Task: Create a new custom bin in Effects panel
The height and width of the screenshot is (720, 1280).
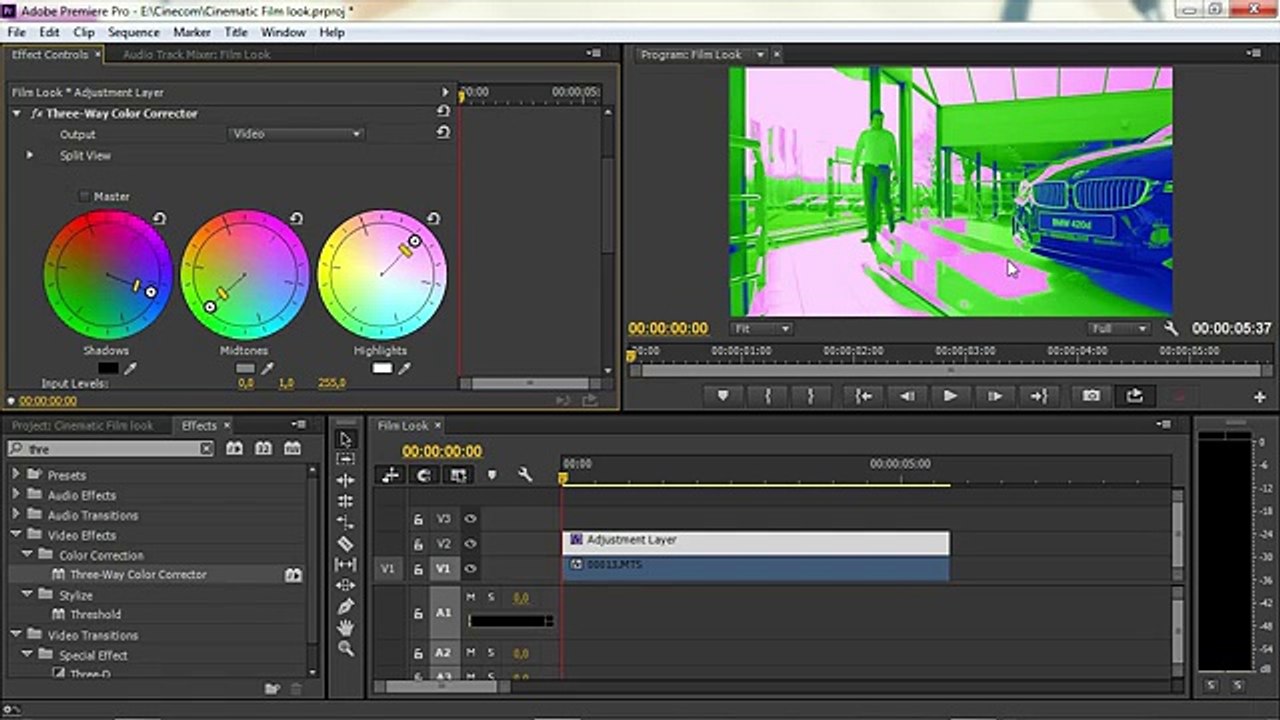Action: 272,688
